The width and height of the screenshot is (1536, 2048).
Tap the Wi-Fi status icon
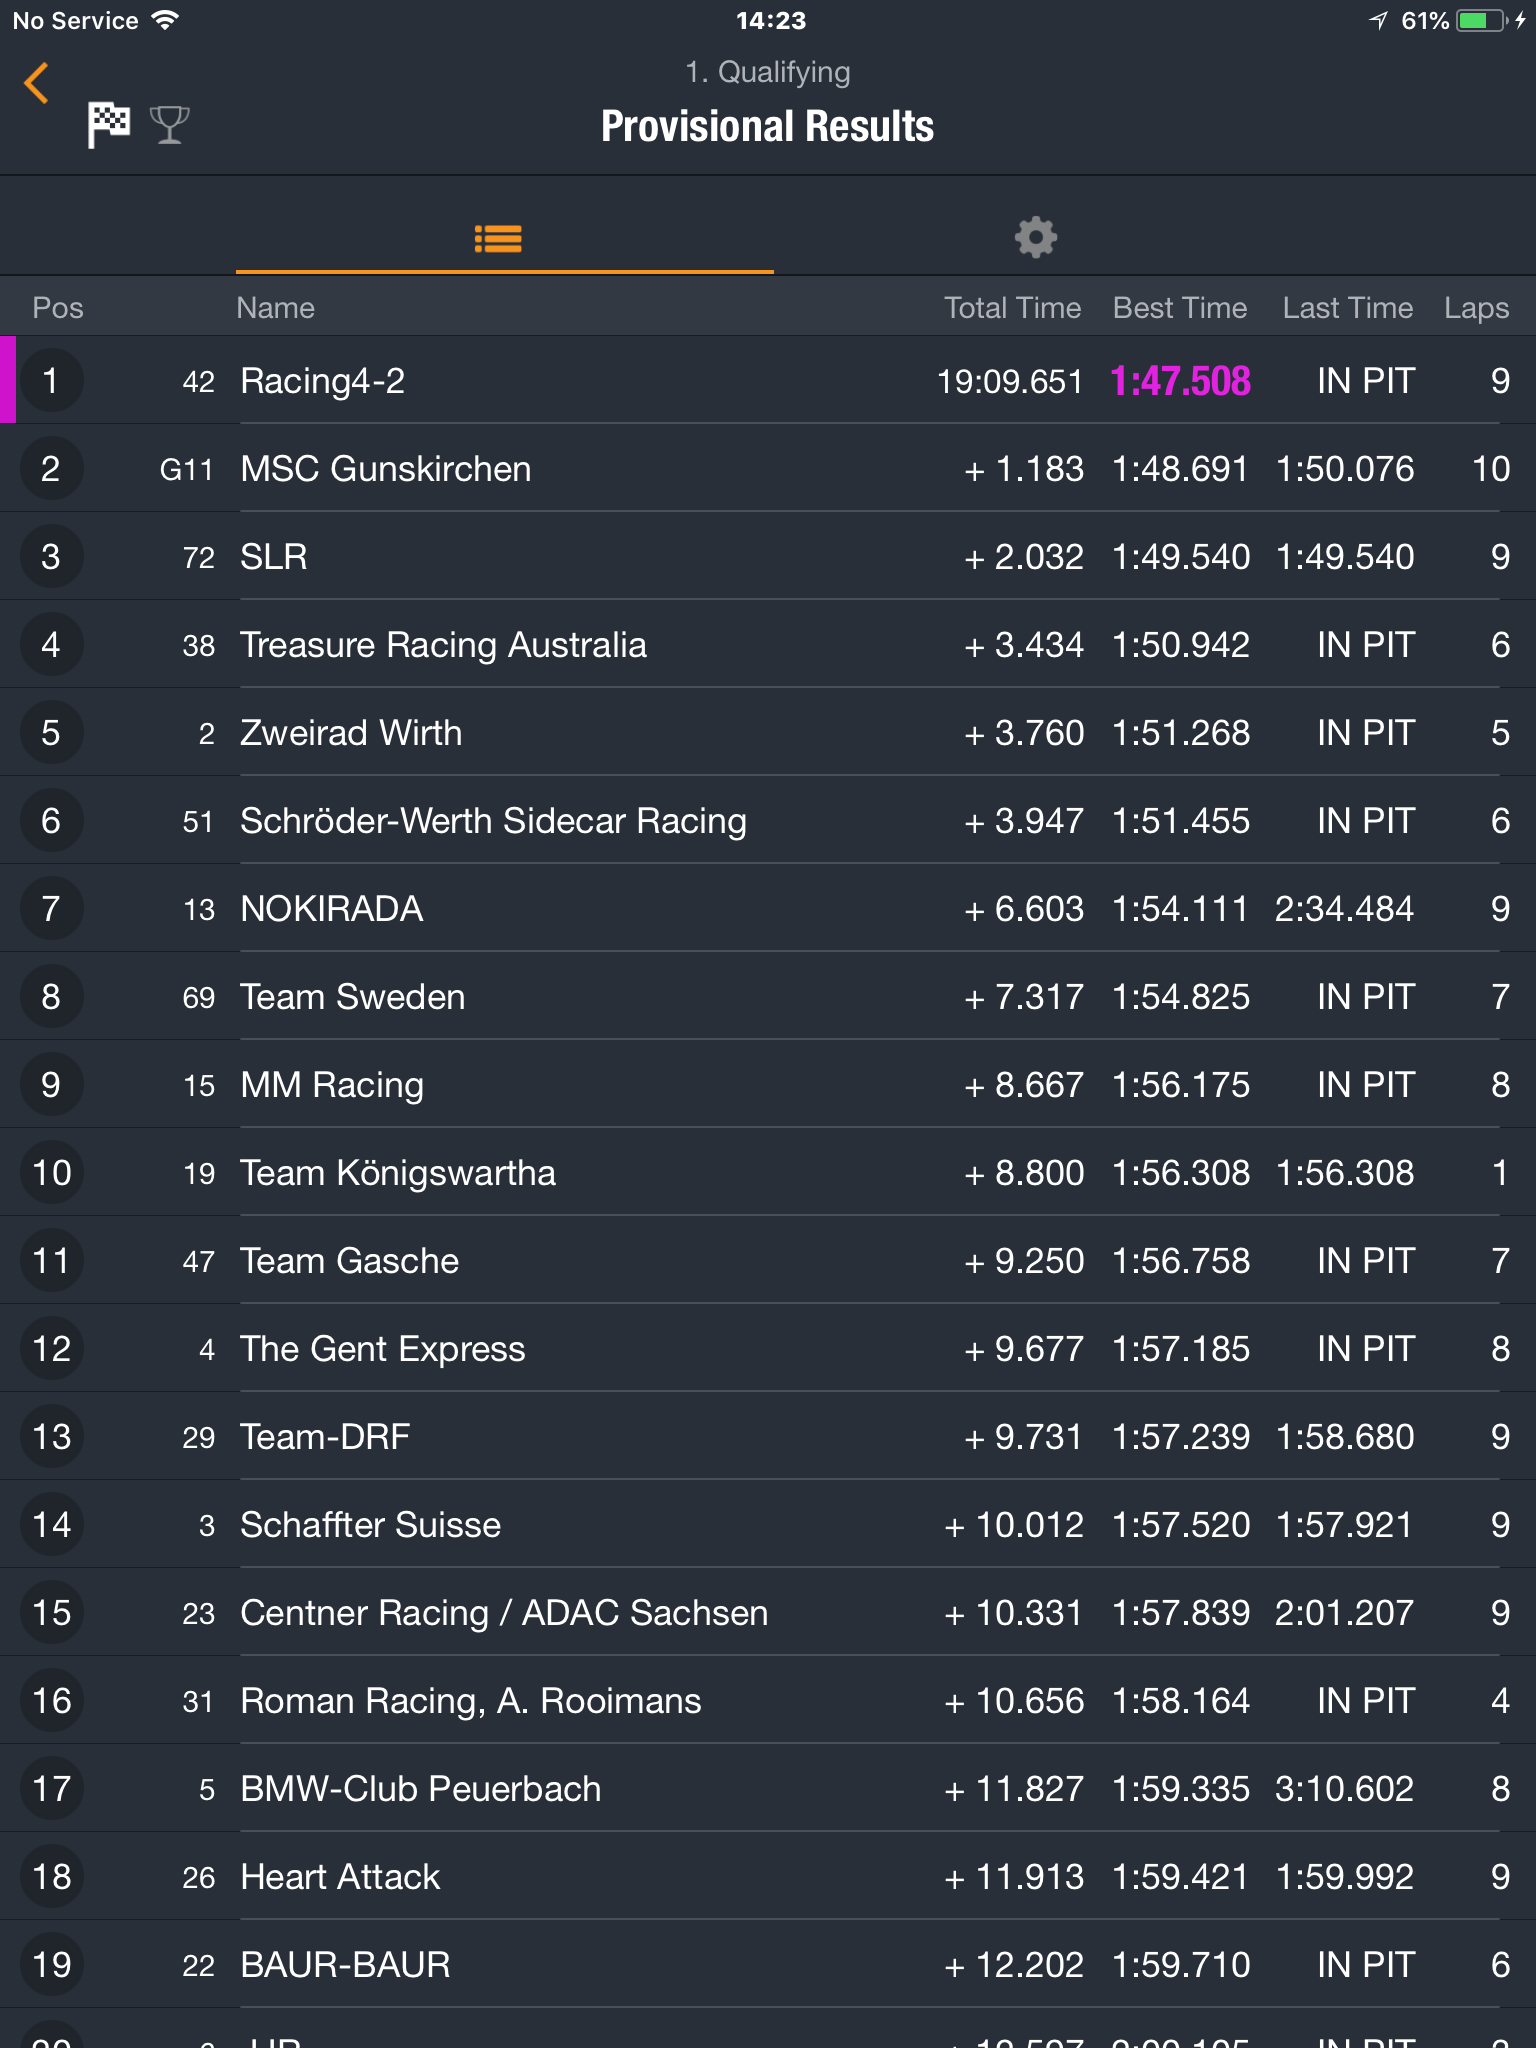165,20
